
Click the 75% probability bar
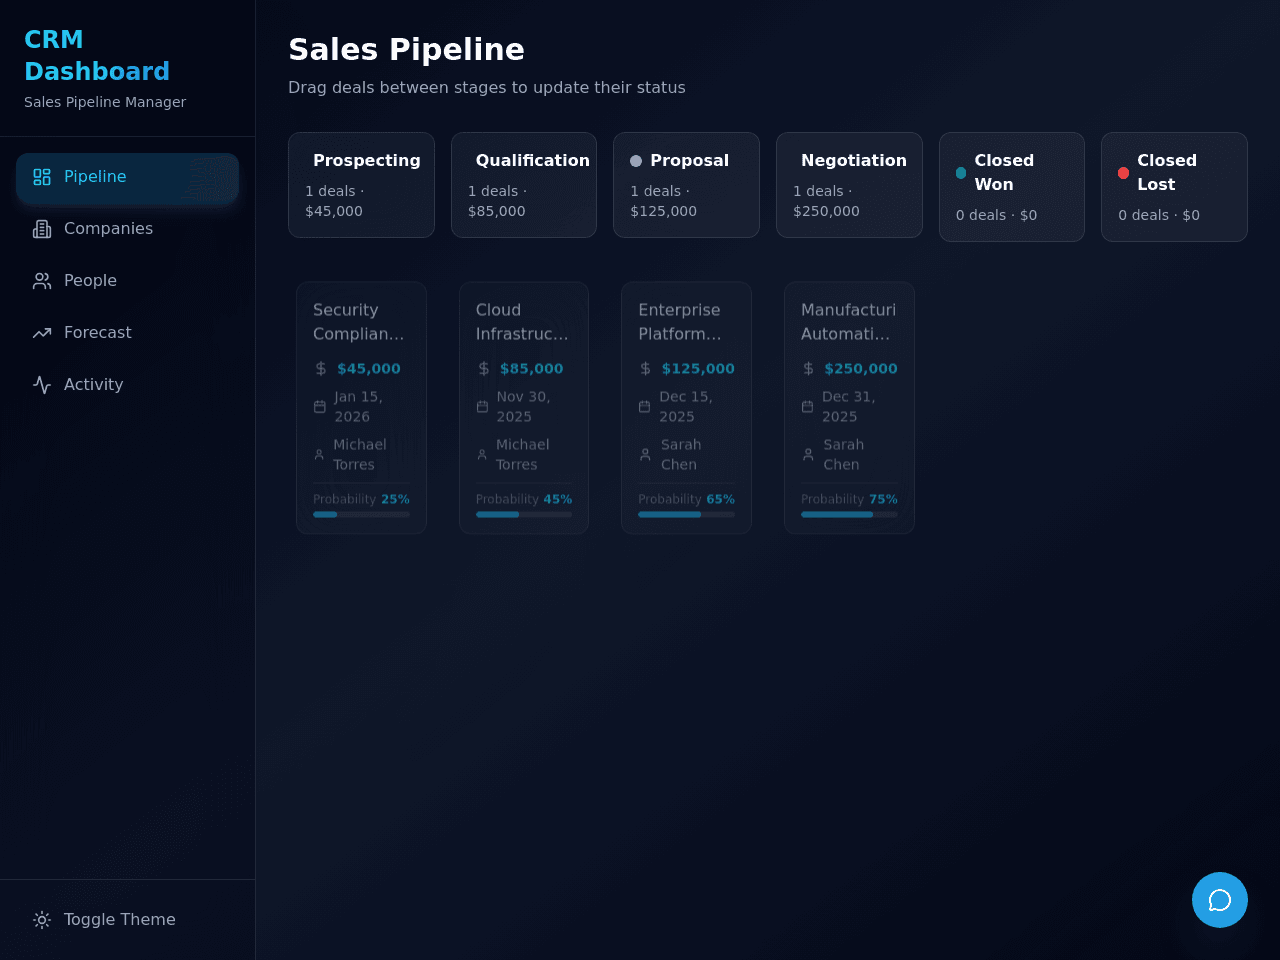point(849,514)
